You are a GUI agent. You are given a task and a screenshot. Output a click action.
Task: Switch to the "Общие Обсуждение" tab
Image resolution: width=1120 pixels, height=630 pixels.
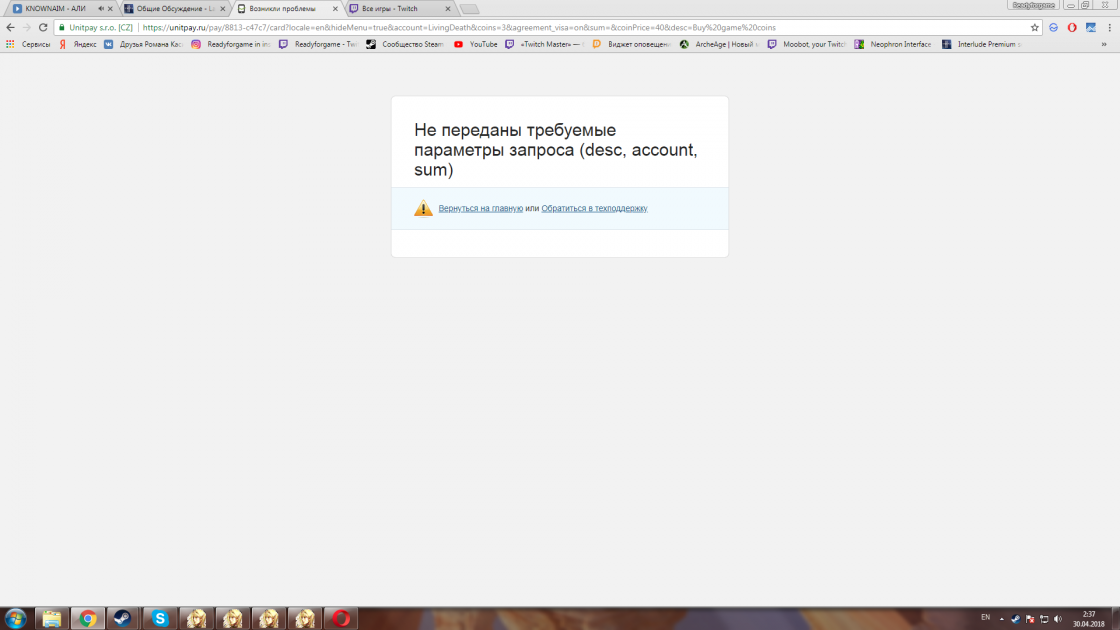point(170,8)
